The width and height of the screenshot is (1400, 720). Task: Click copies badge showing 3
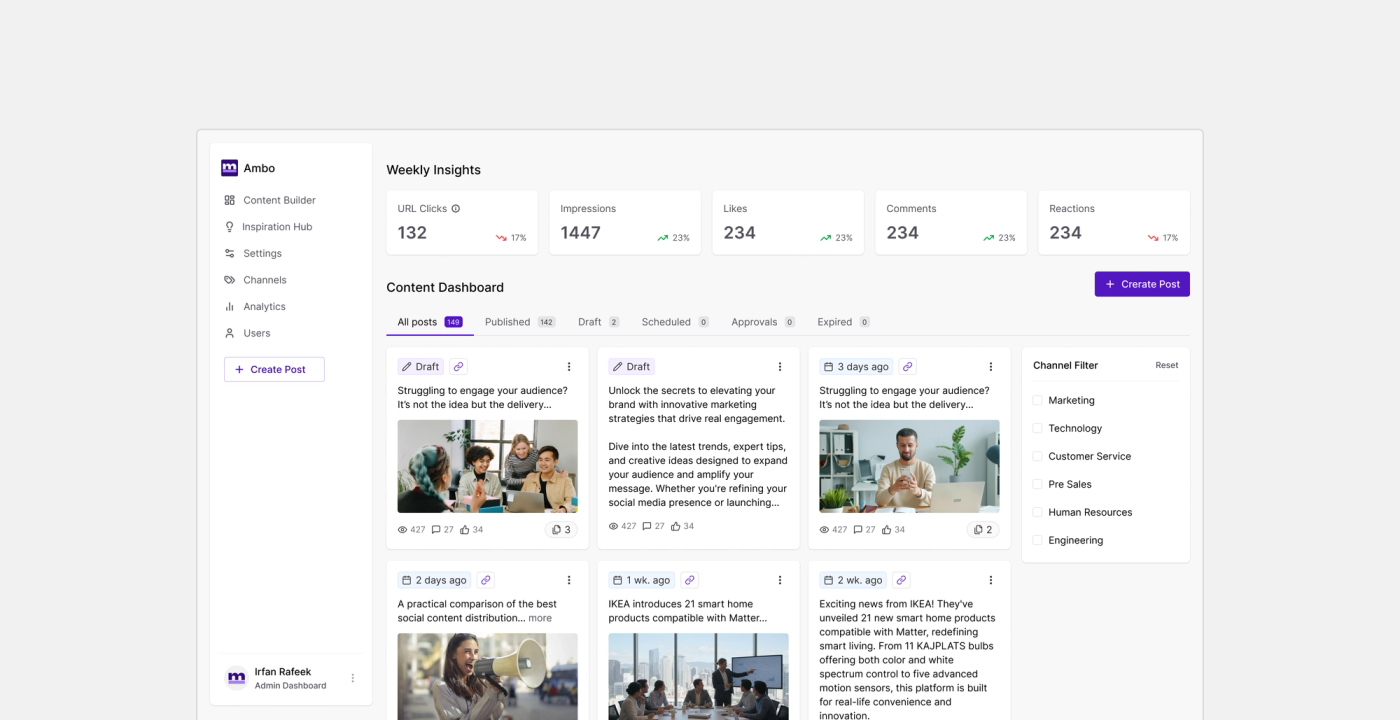(561, 530)
